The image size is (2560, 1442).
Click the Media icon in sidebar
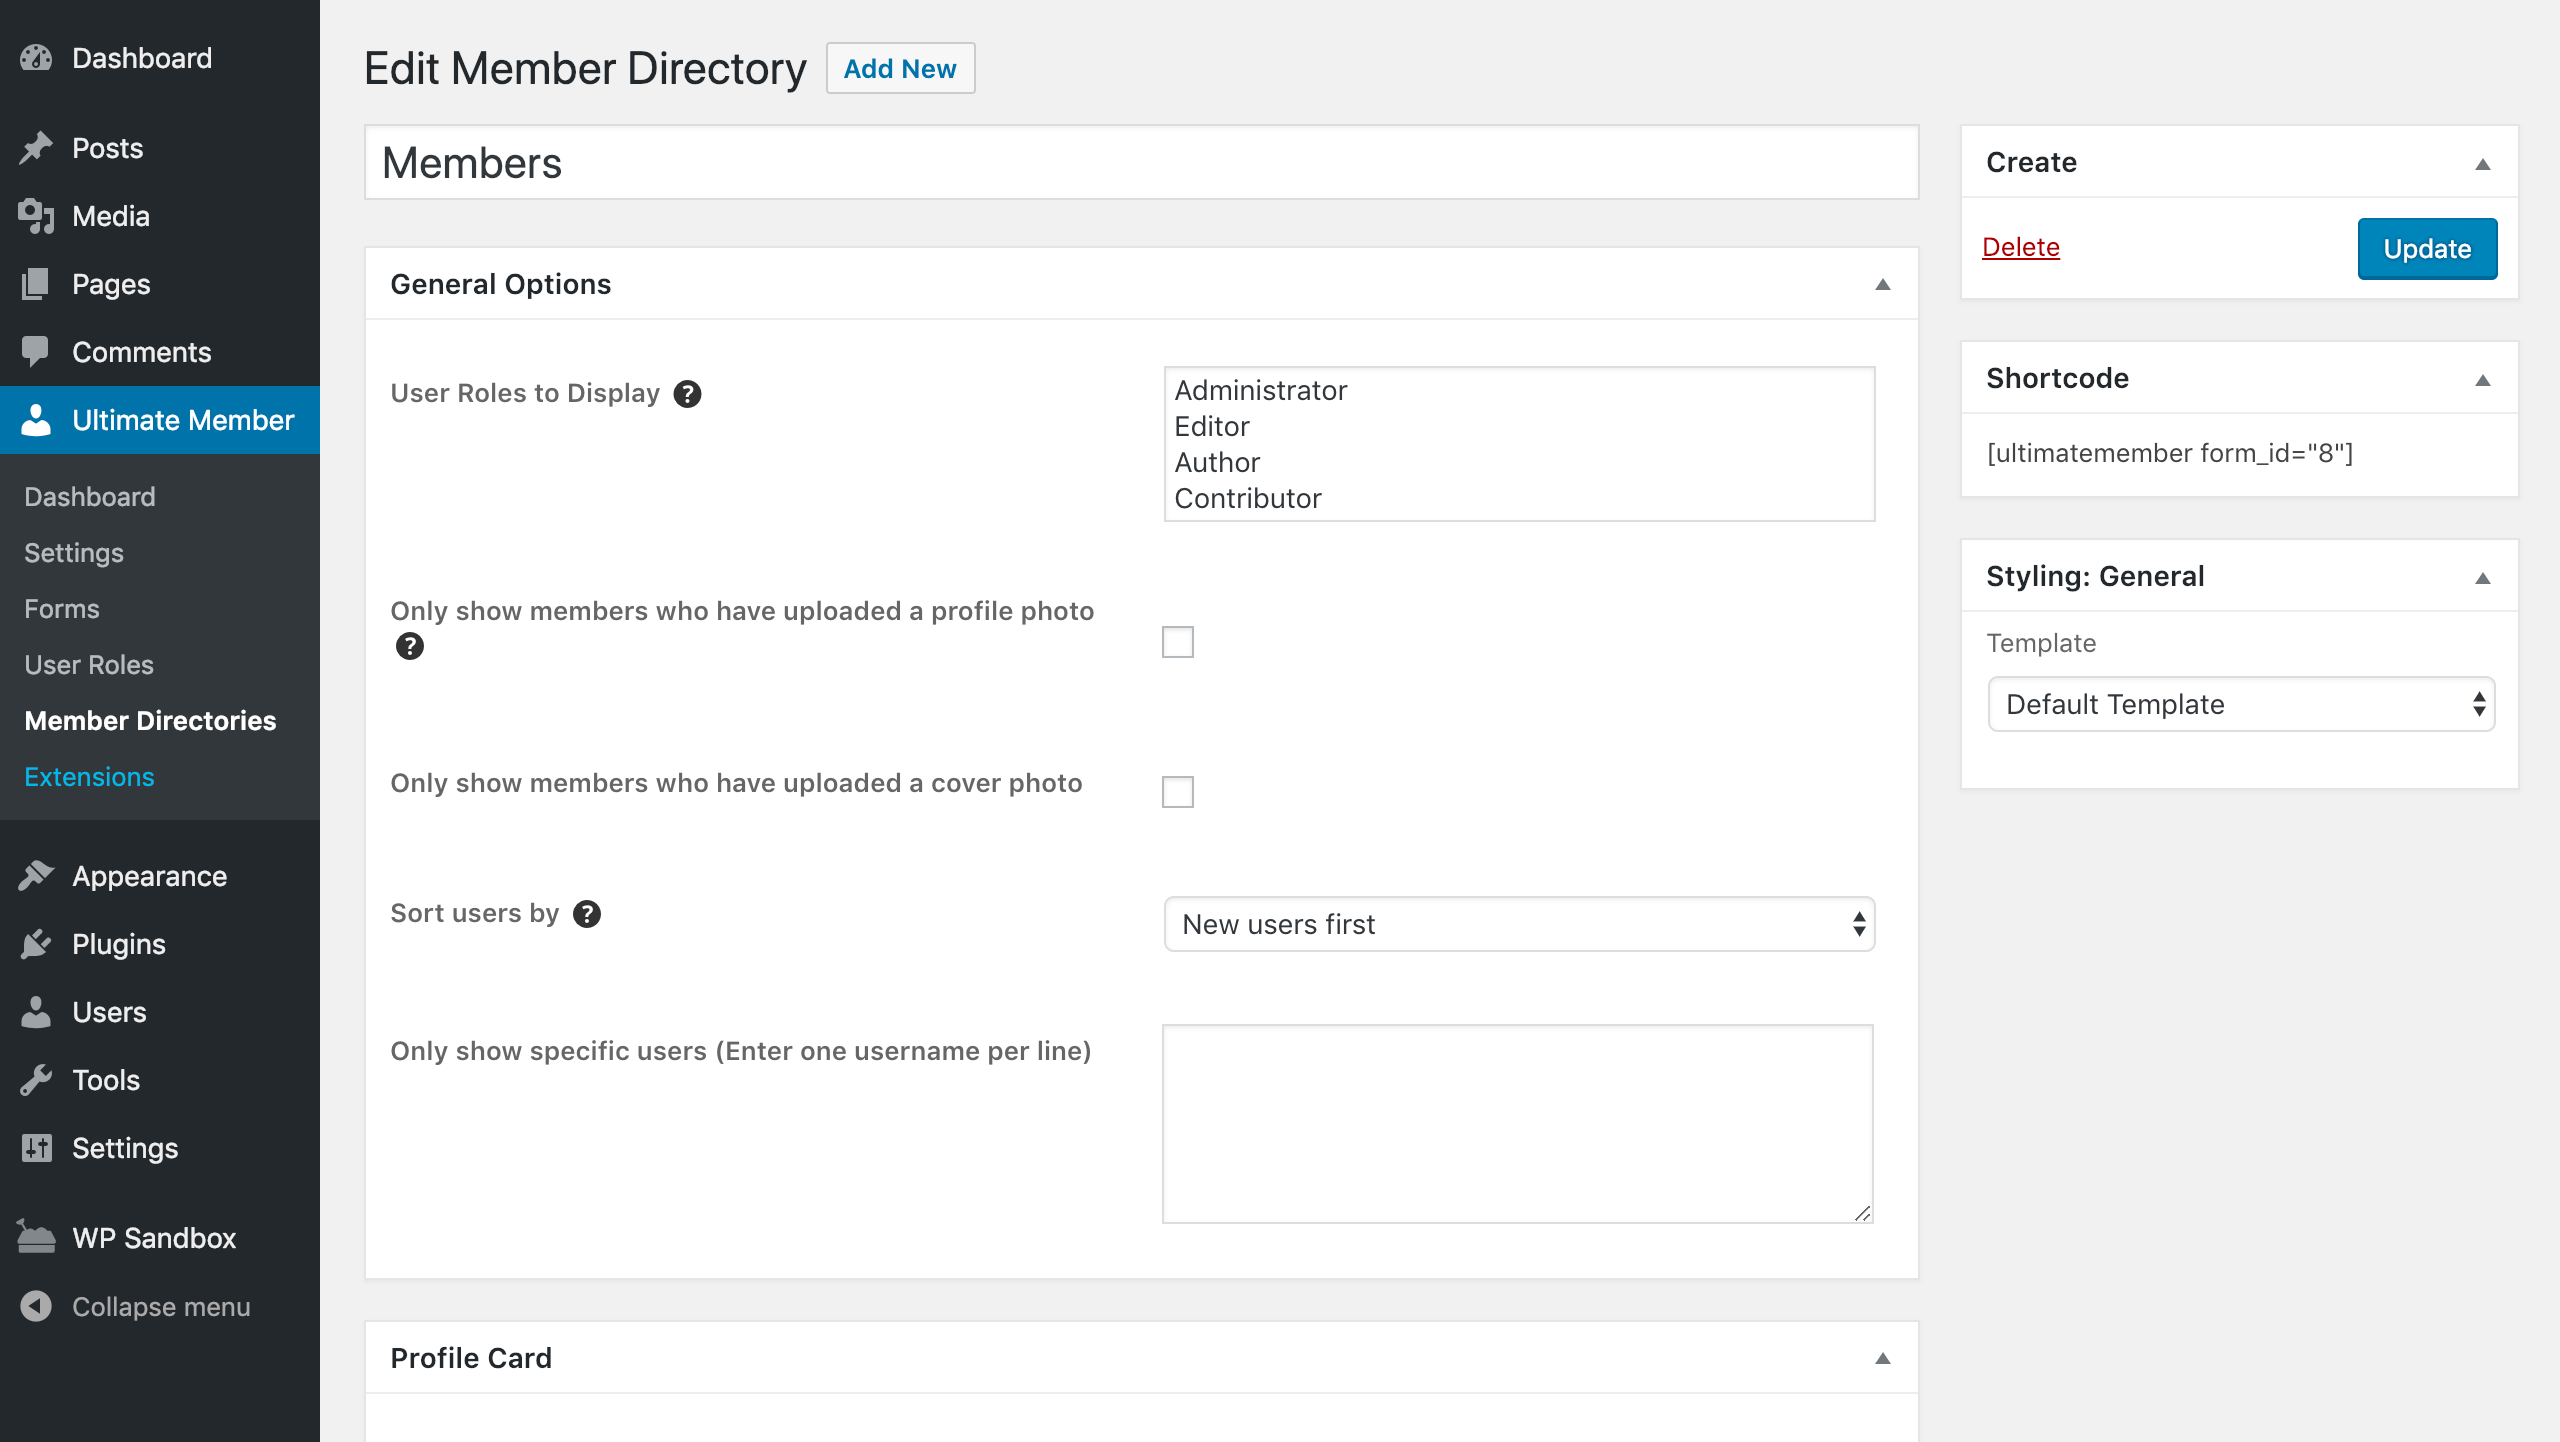(x=36, y=216)
